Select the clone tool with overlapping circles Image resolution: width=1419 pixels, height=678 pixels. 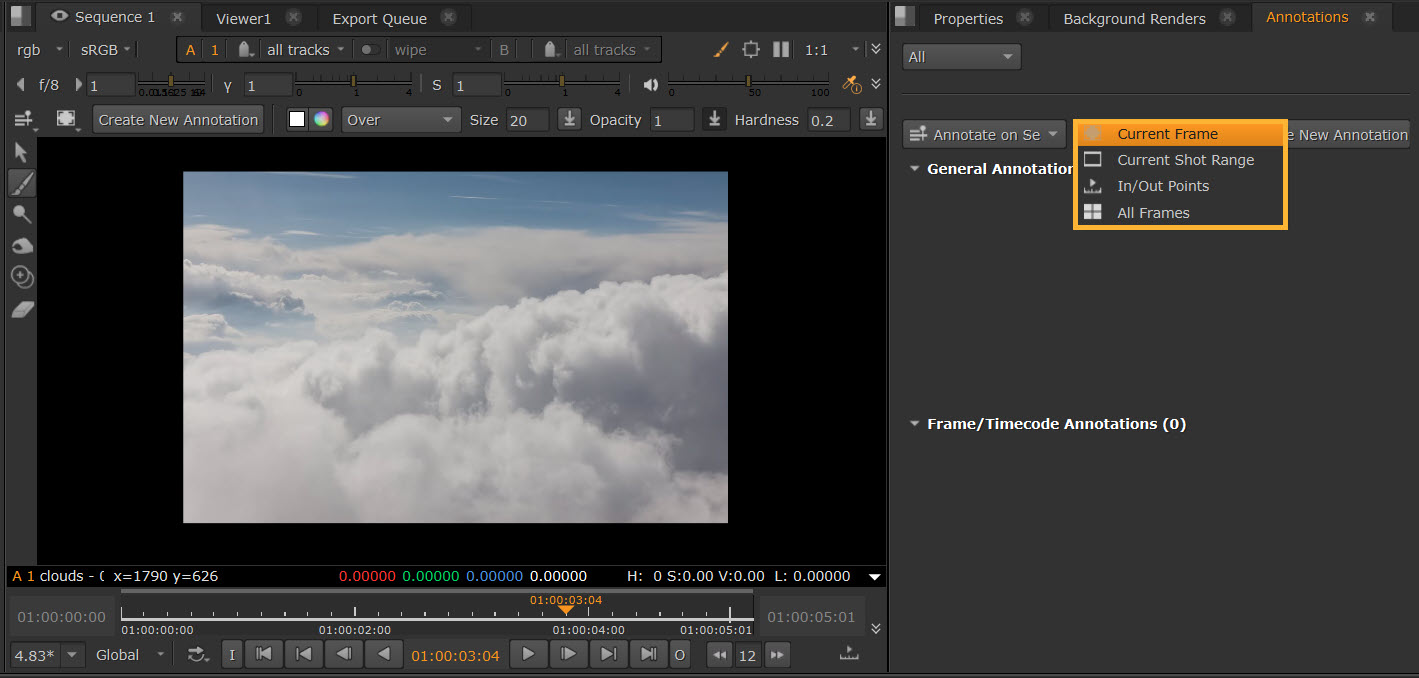pyautogui.click(x=21, y=277)
